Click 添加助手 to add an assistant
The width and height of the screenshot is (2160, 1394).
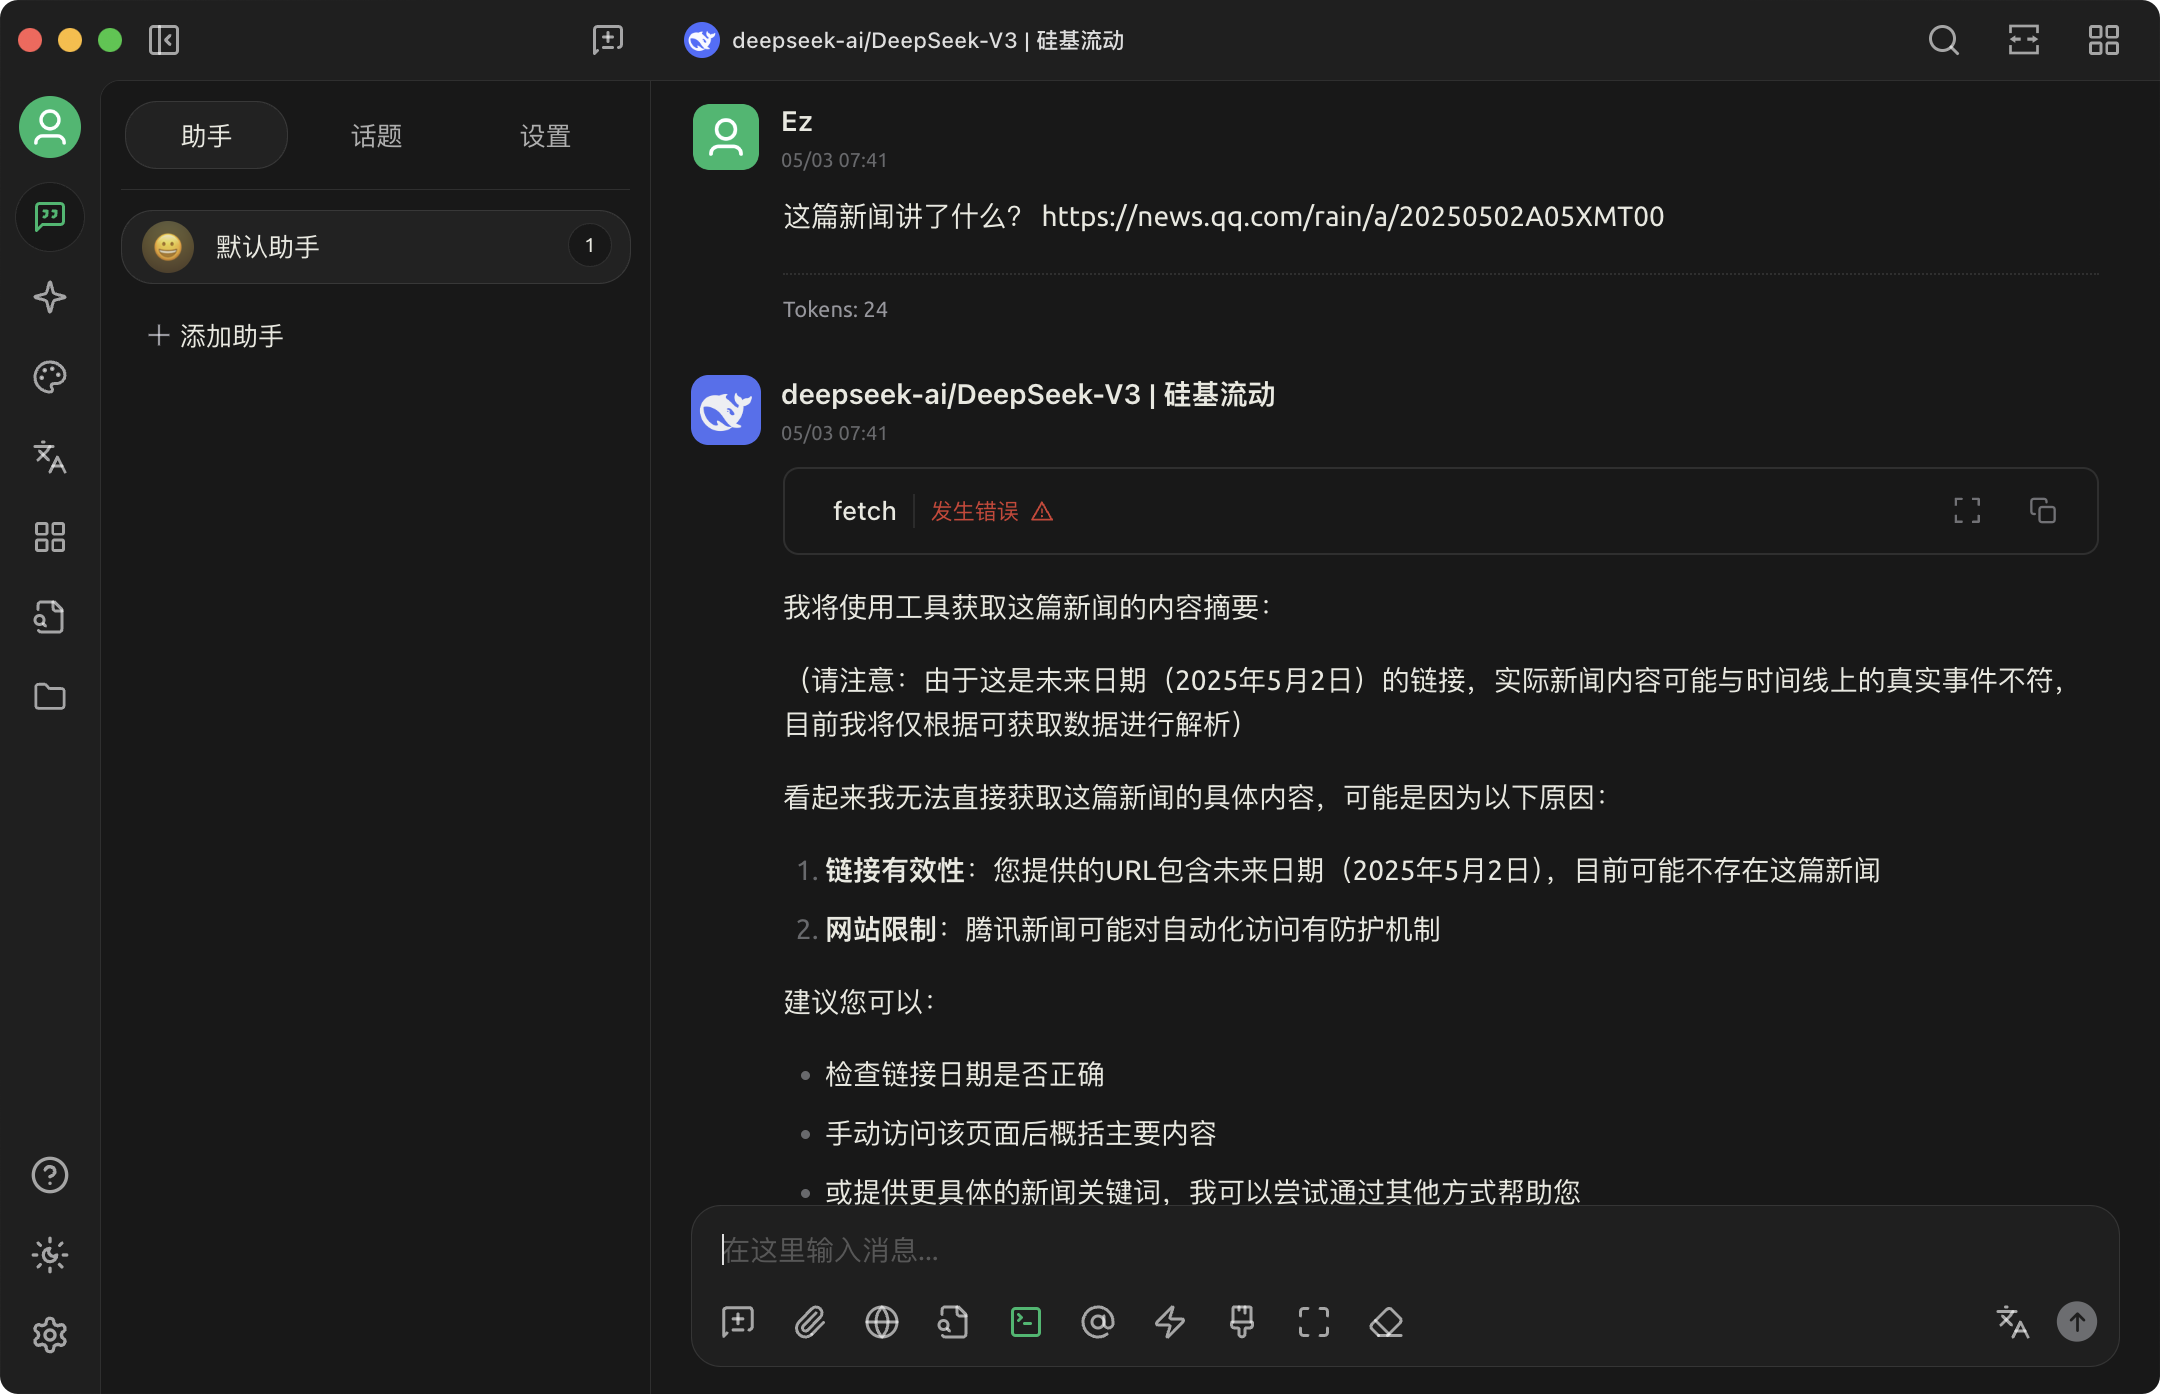click(216, 336)
